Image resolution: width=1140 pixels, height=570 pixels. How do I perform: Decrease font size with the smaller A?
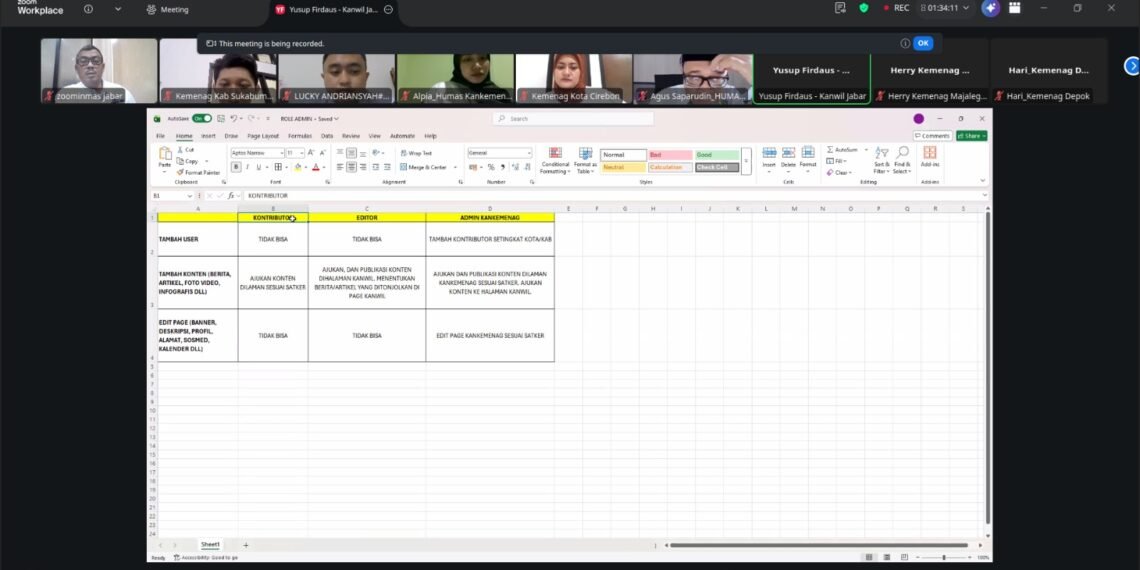click(322, 153)
